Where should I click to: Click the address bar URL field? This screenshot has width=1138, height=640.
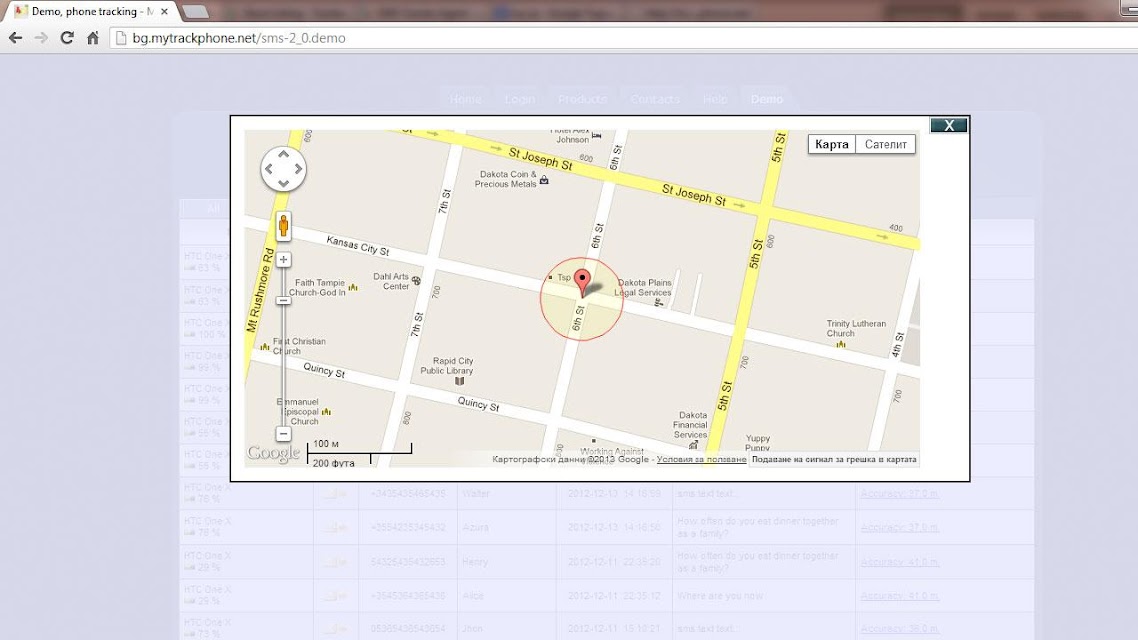click(x=624, y=38)
